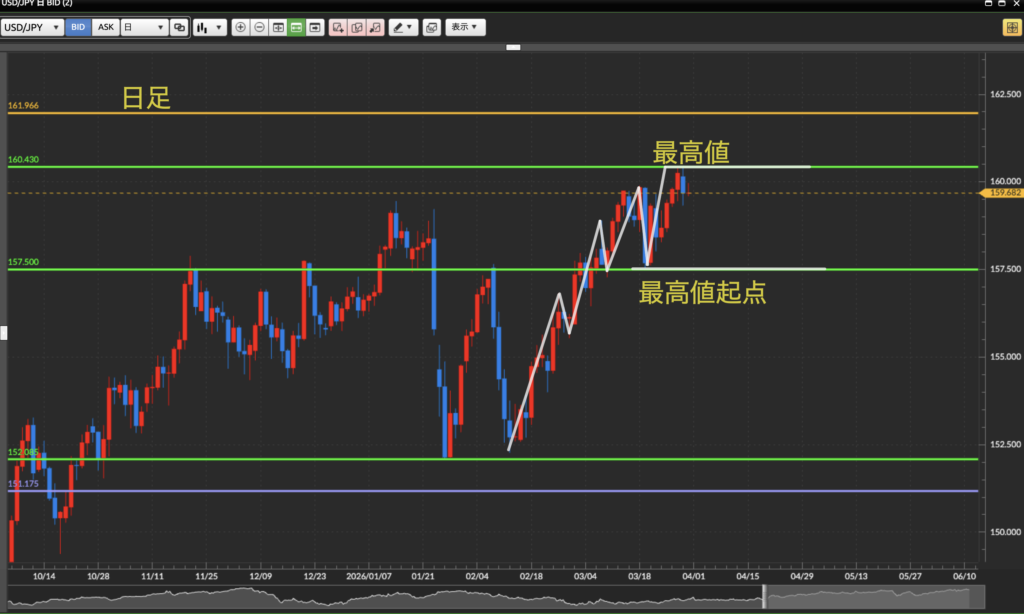
Task: Click the zoom out magnifier icon
Action: (259, 28)
